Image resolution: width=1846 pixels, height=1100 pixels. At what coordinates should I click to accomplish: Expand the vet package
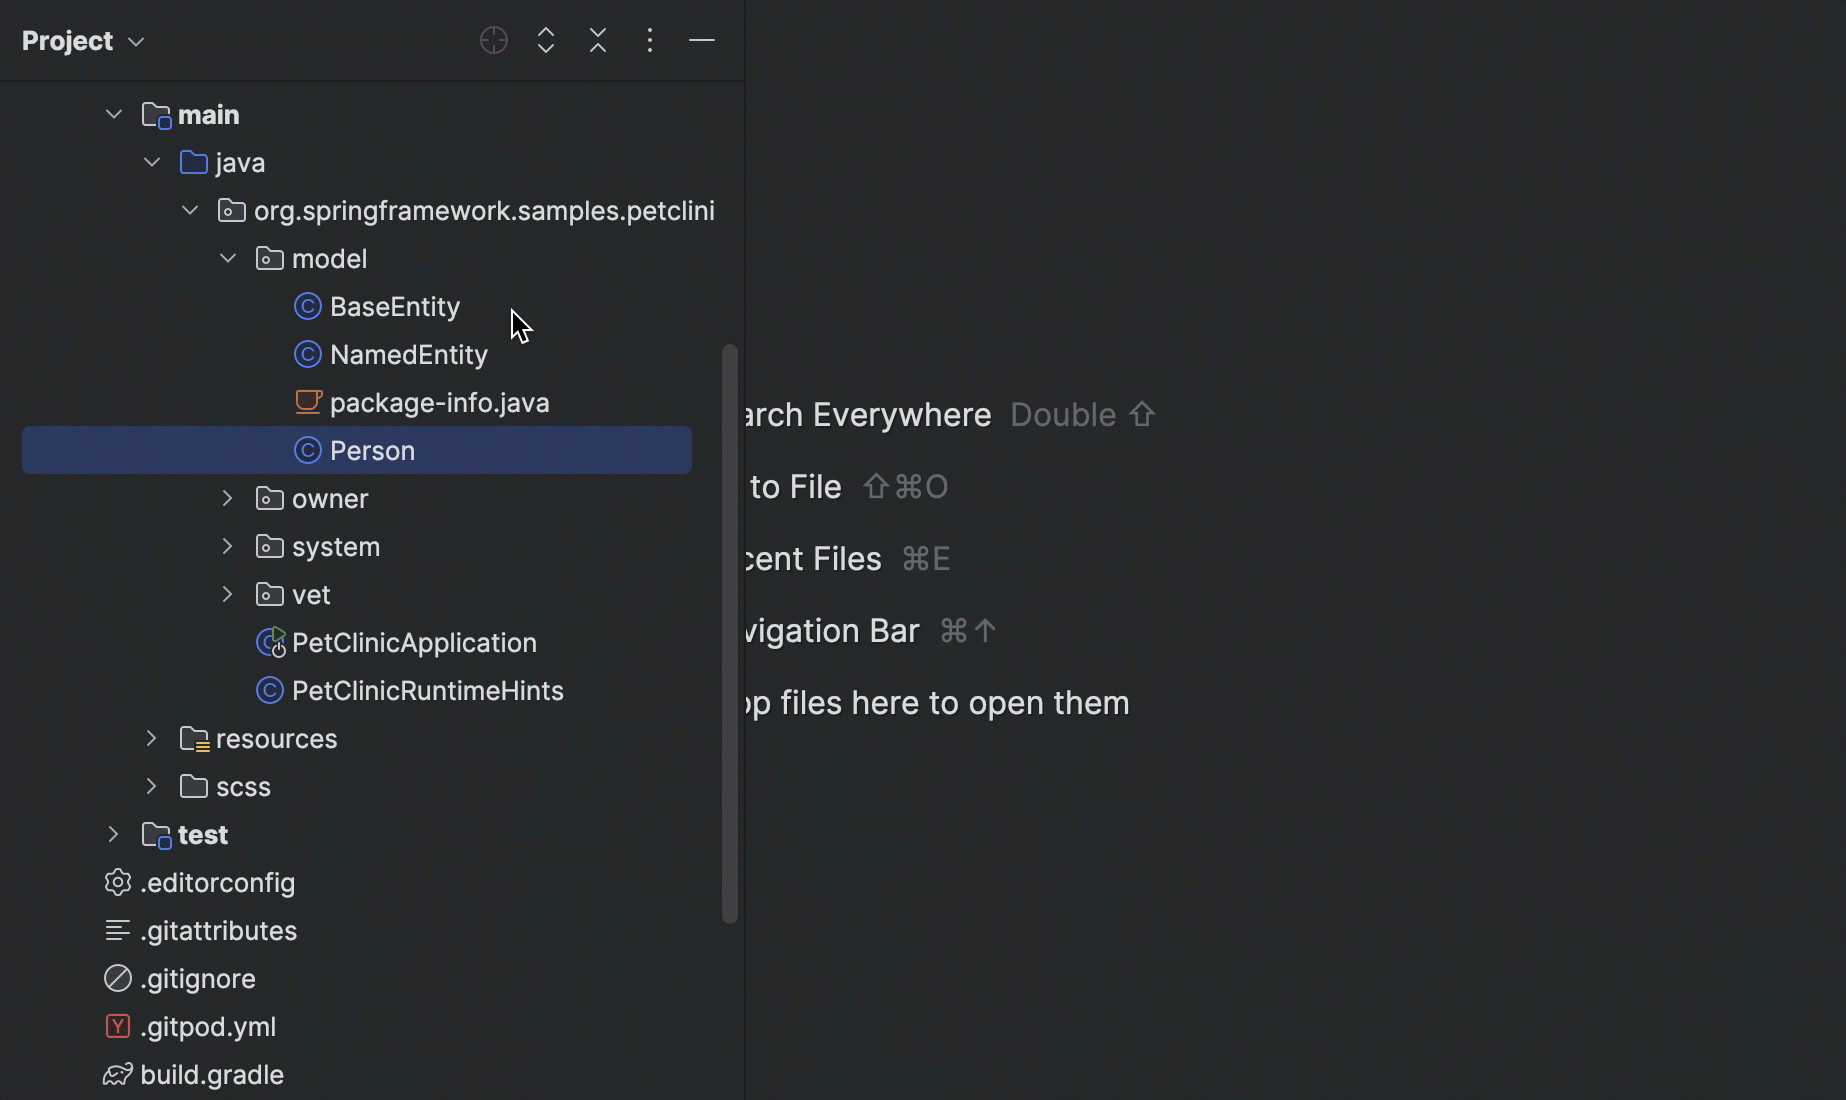[x=226, y=594]
